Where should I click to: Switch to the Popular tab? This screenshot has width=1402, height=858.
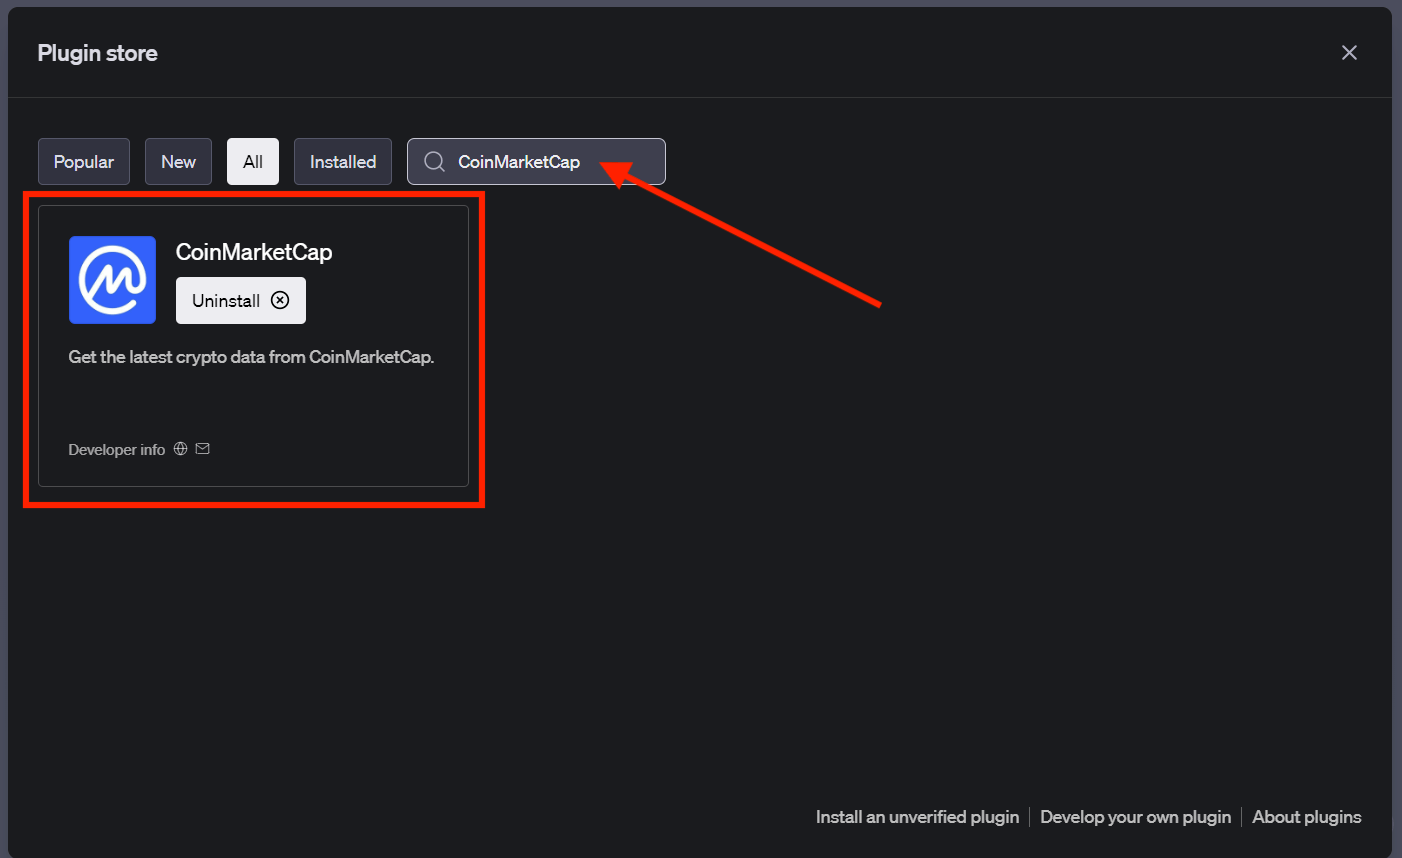pos(84,162)
